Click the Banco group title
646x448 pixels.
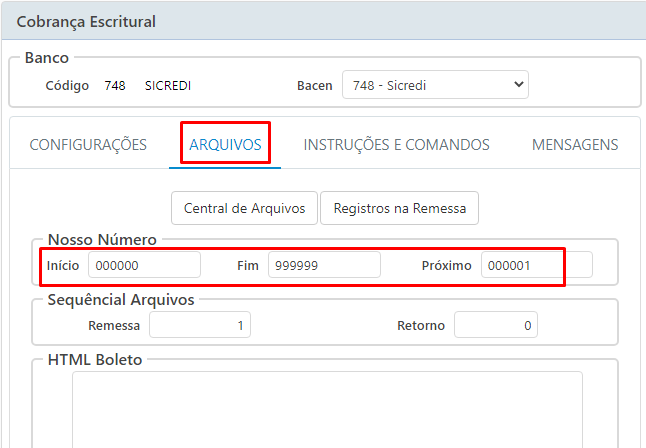(47, 58)
